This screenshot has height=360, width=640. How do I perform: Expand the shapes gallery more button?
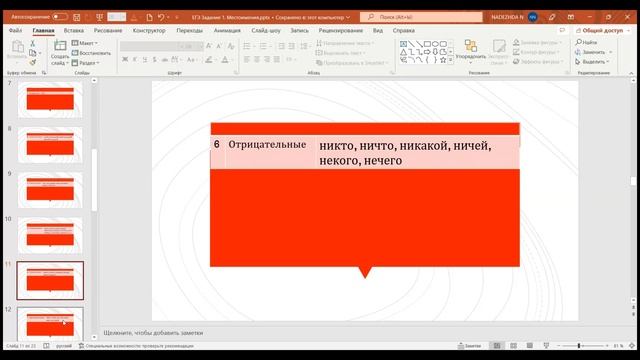point(451,60)
